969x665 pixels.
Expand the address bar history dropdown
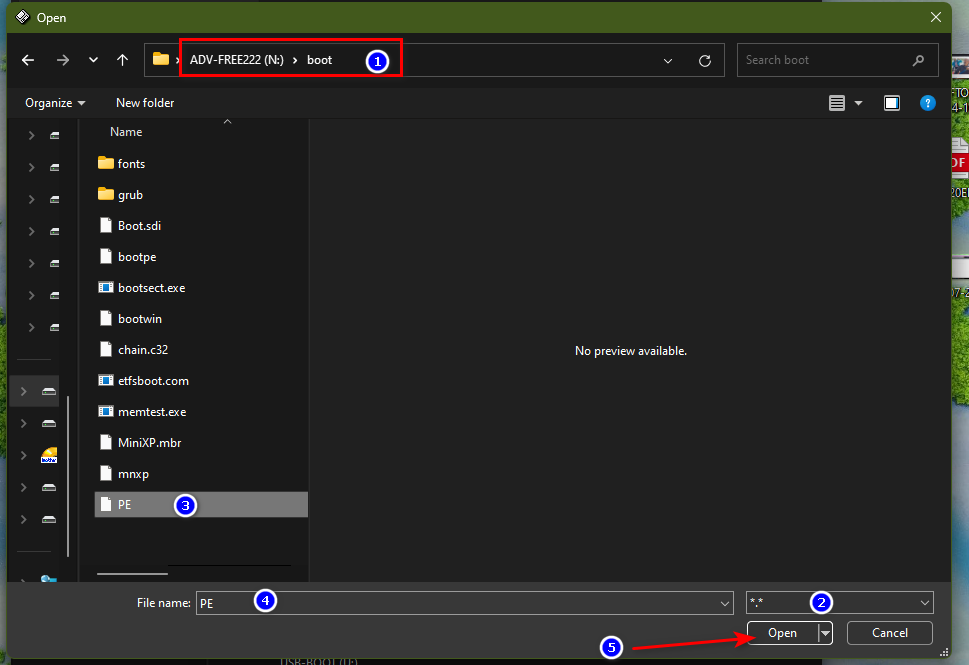pyautogui.click(x=668, y=61)
